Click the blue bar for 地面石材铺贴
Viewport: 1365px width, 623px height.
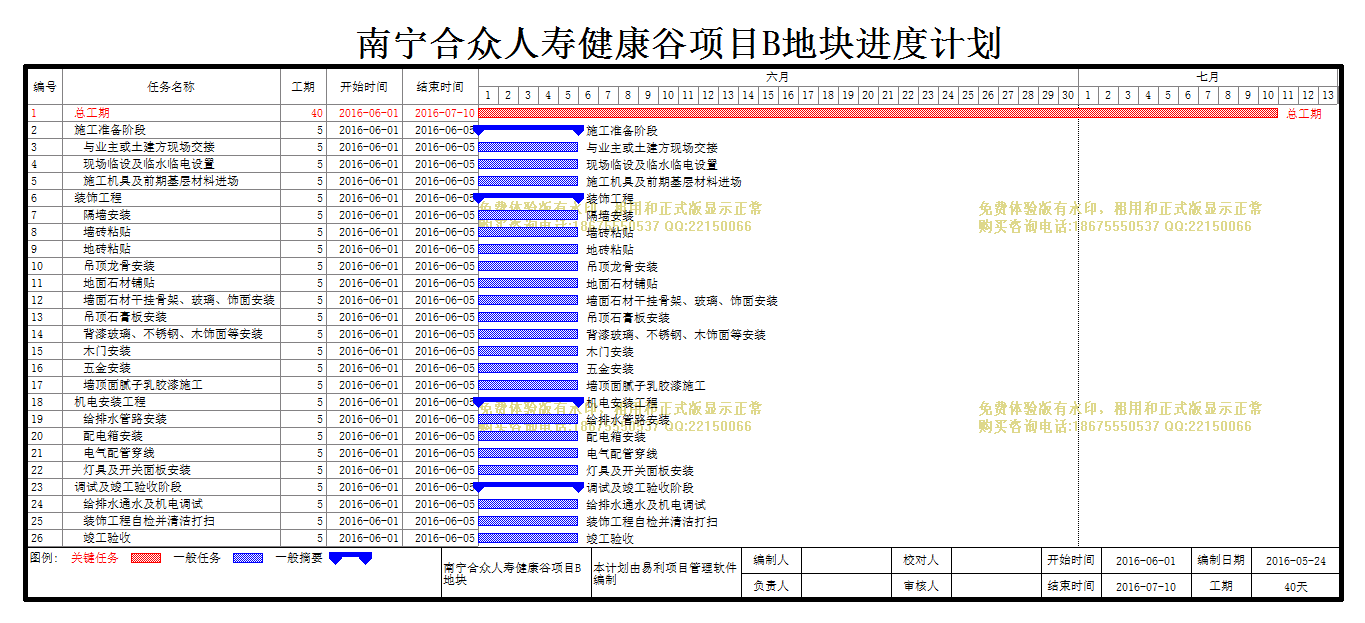[528, 283]
